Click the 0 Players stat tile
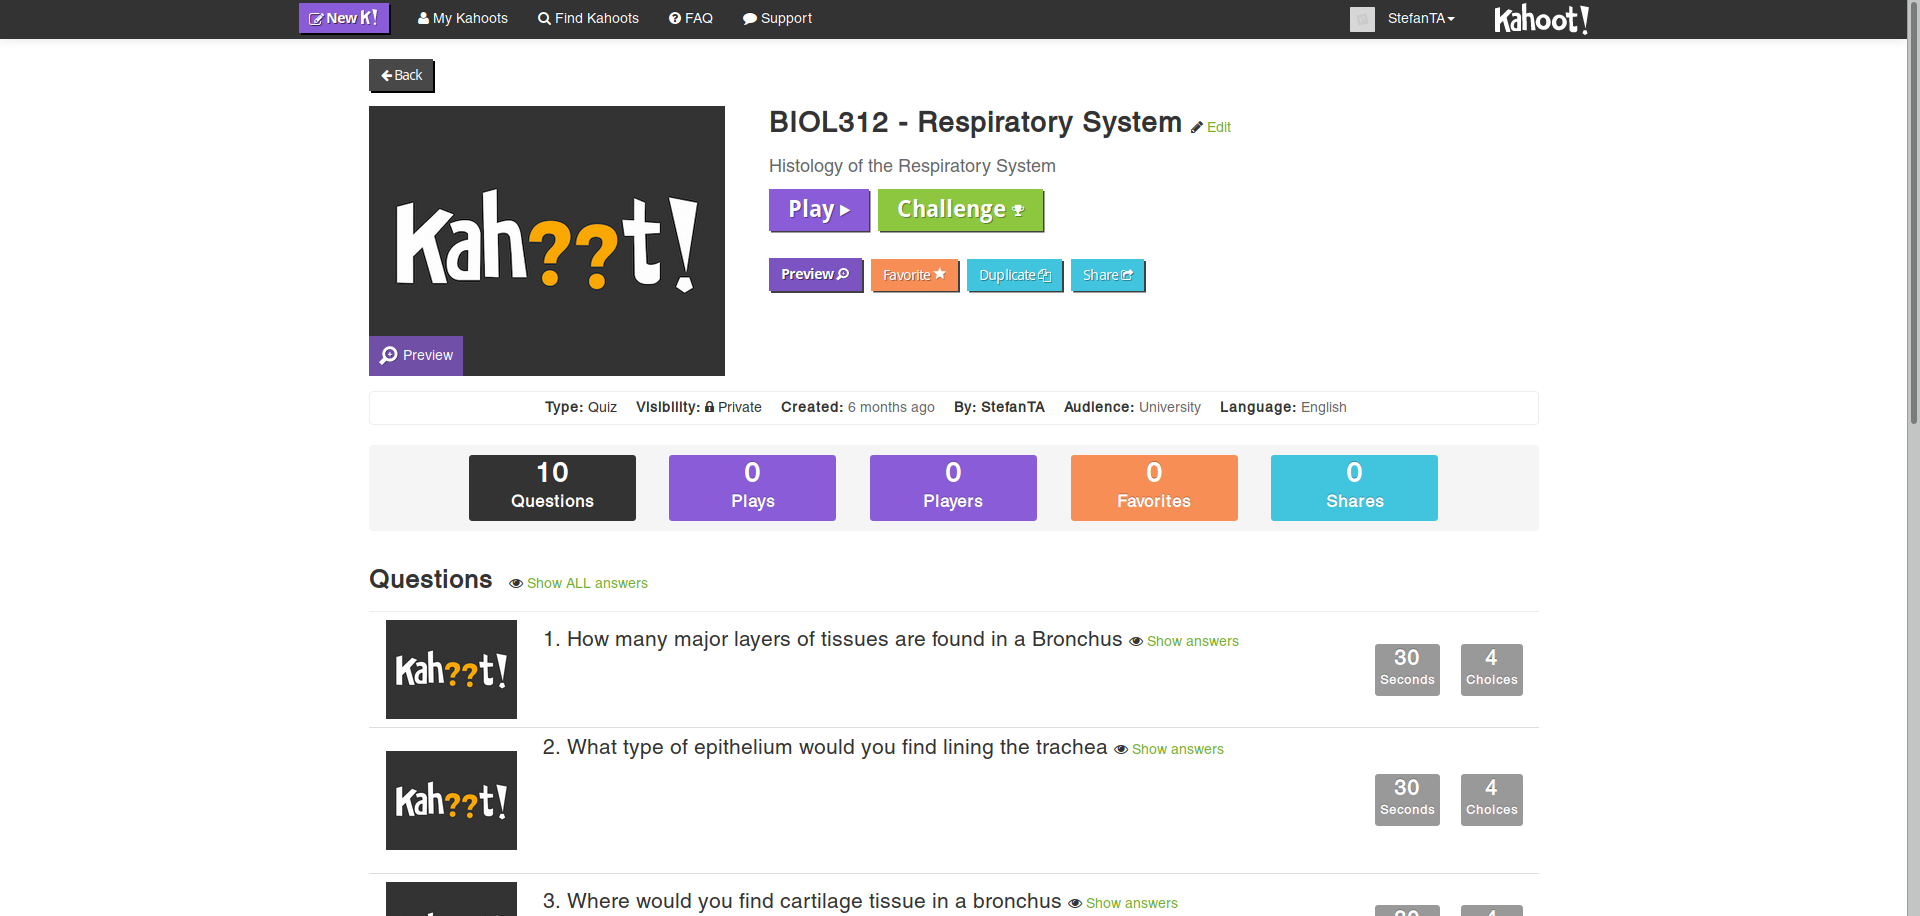The width and height of the screenshot is (1920, 916). tap(953, 488)
